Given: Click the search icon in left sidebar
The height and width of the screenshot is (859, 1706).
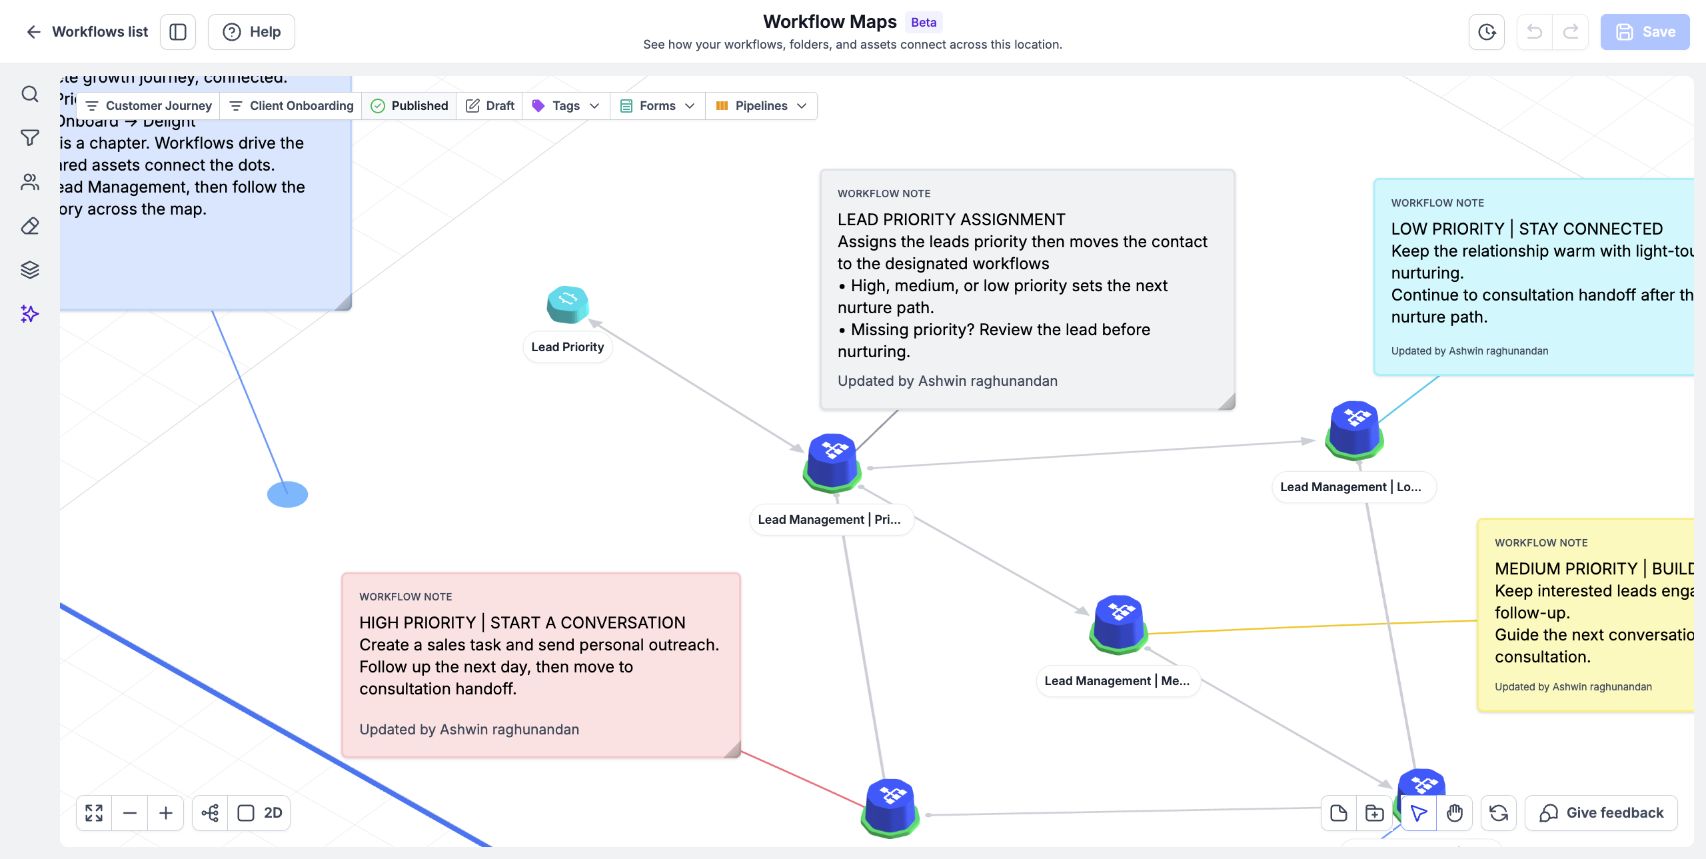Looking at the screenshot, I should [x=30, y=94].
